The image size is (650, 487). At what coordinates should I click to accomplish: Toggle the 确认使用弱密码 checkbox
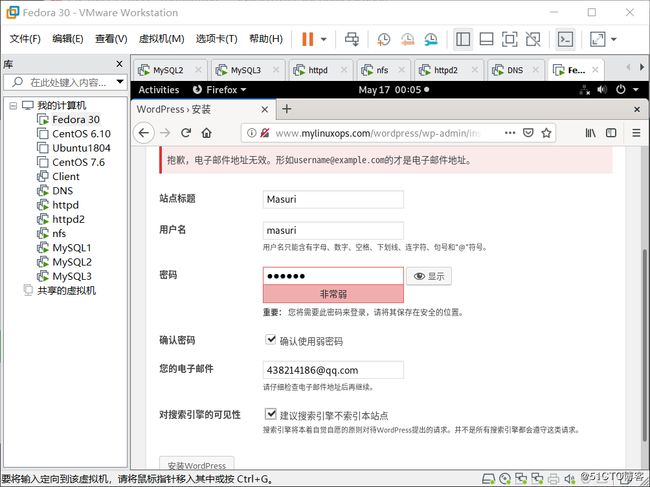point(270,340)
